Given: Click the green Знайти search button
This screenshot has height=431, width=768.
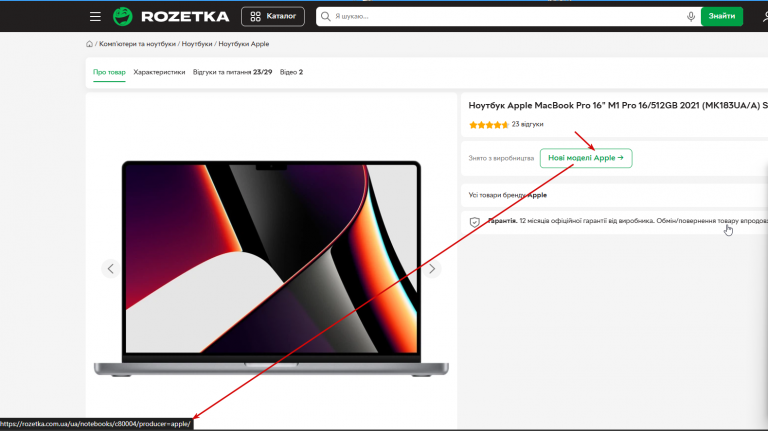Looking at the screenshot, I should point(721,17).
